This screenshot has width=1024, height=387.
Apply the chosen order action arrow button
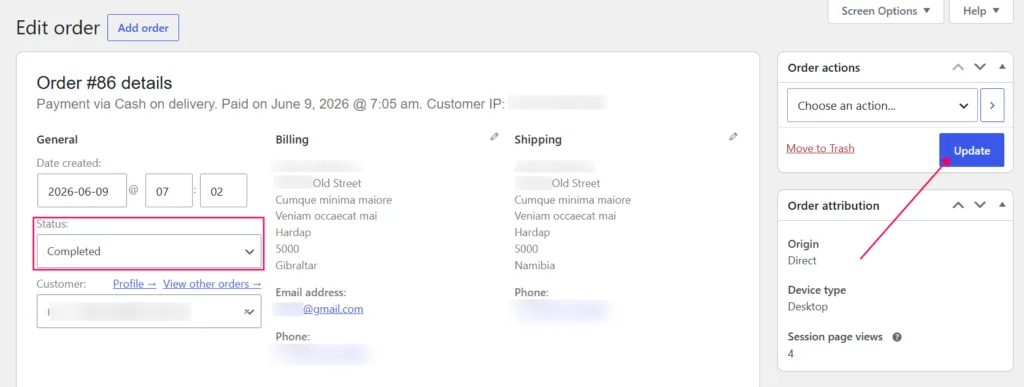point(992,106)
